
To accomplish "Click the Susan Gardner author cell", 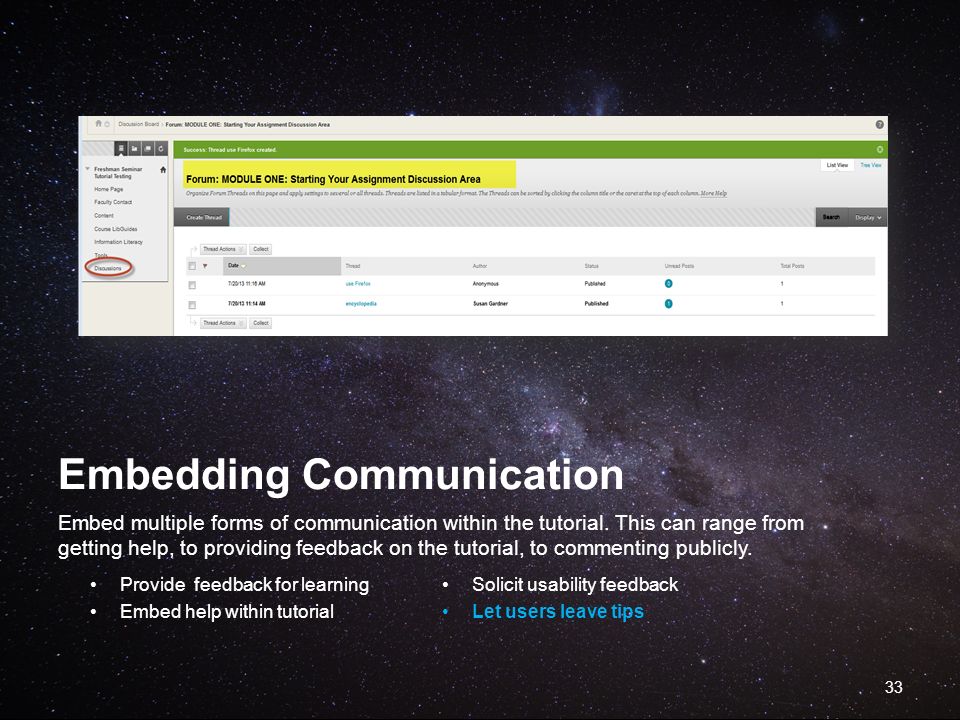I will click(x=490, y=304).
